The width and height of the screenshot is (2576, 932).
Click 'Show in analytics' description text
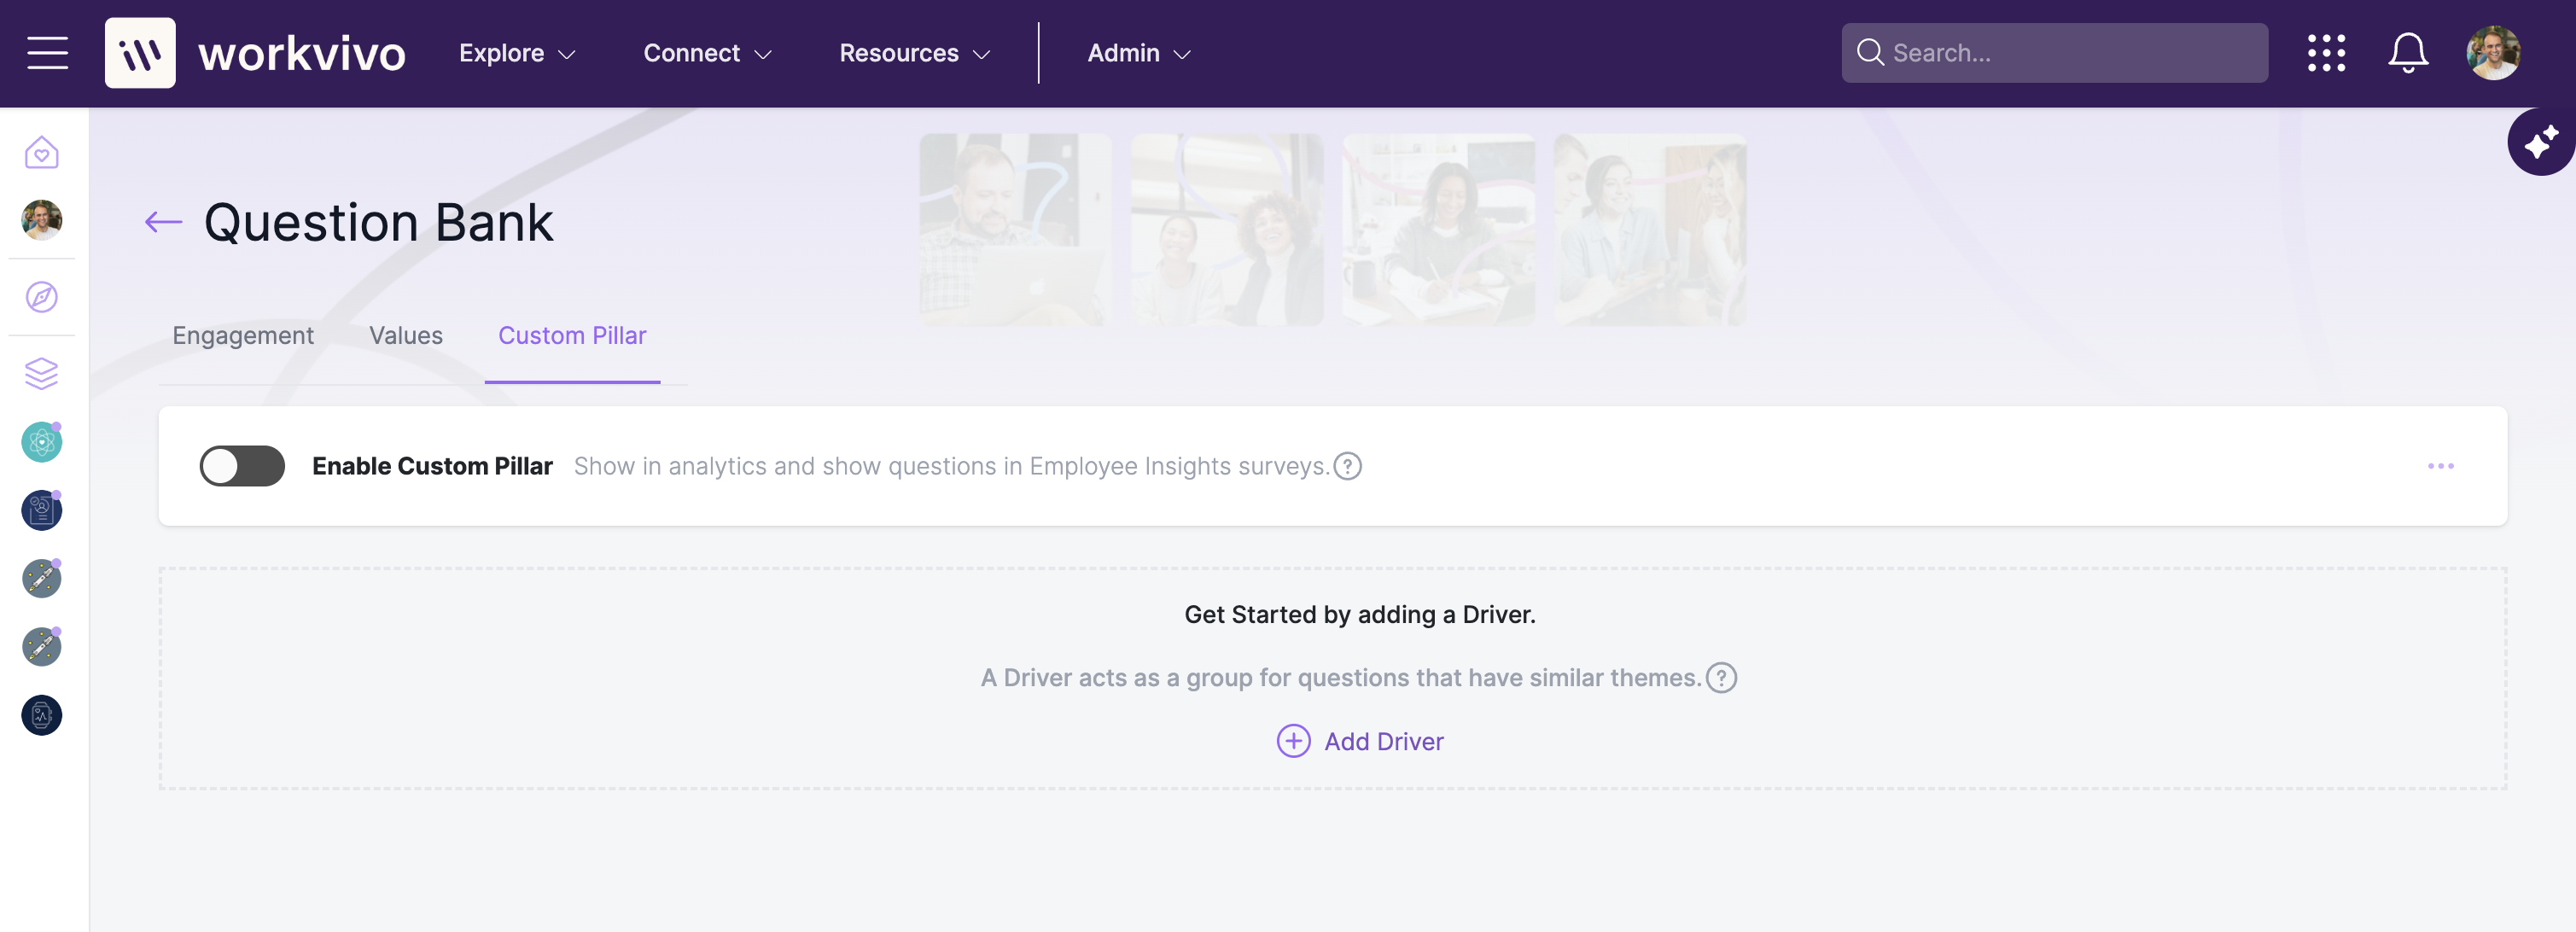click(x=951, y=467)
